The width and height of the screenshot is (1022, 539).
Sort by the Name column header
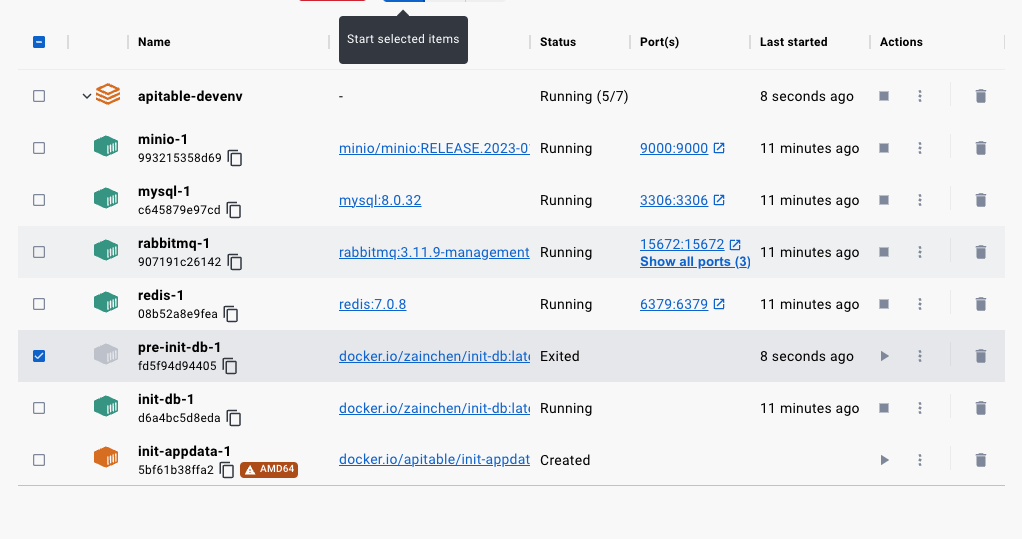154,42
